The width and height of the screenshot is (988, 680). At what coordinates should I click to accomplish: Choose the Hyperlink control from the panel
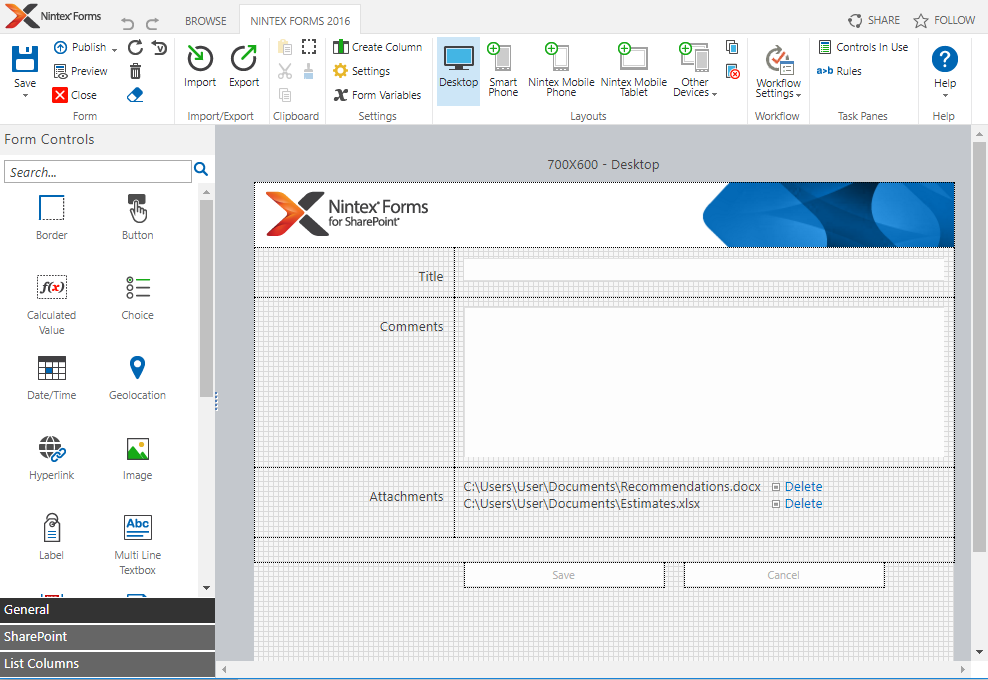coord(52,457)
